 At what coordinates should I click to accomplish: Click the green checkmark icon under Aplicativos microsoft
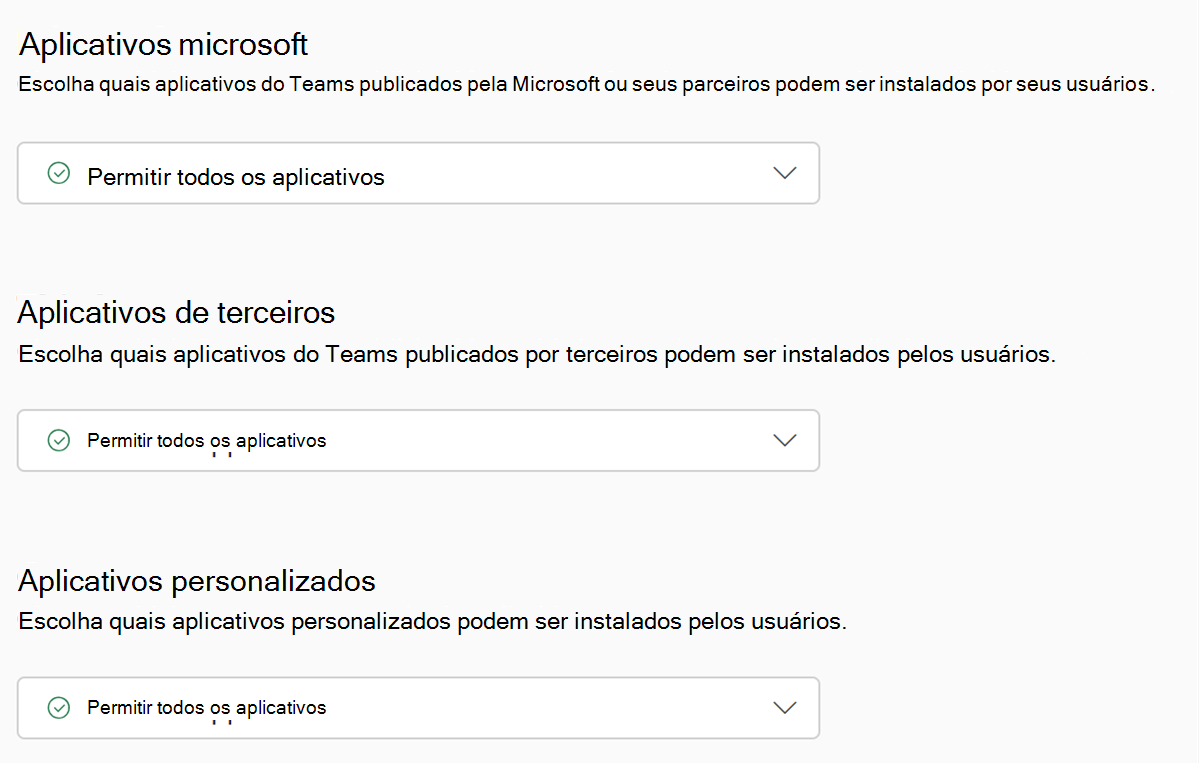point(59,174)
